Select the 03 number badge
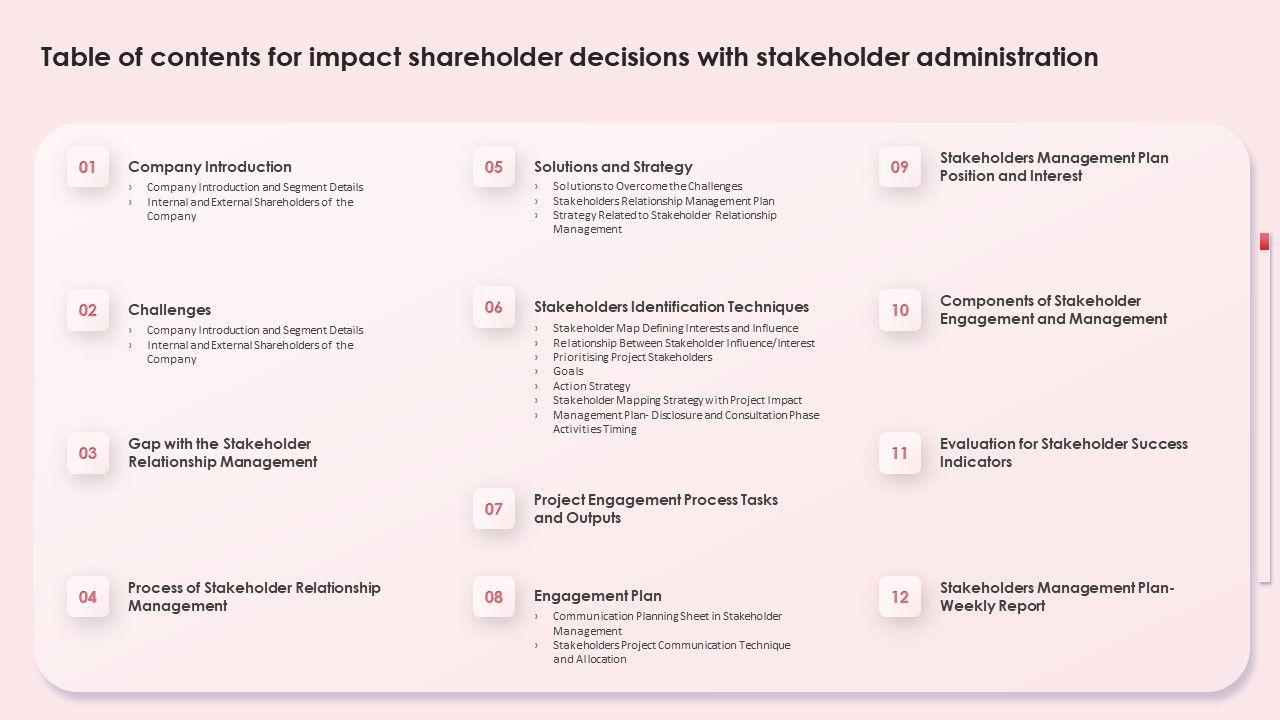 coord(88,453)
